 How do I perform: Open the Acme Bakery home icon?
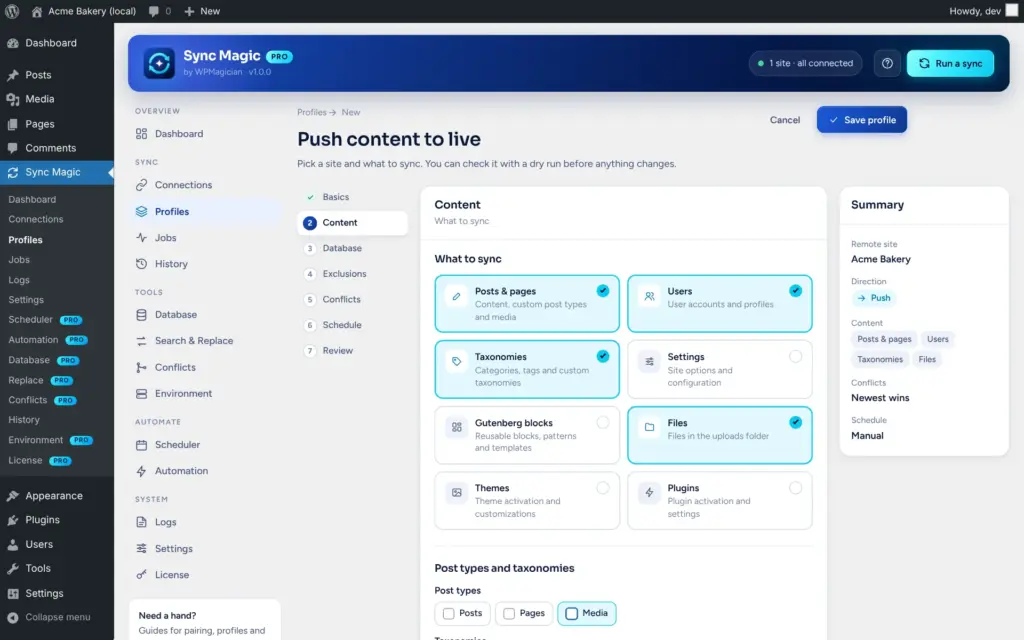[x=37, y=11]
